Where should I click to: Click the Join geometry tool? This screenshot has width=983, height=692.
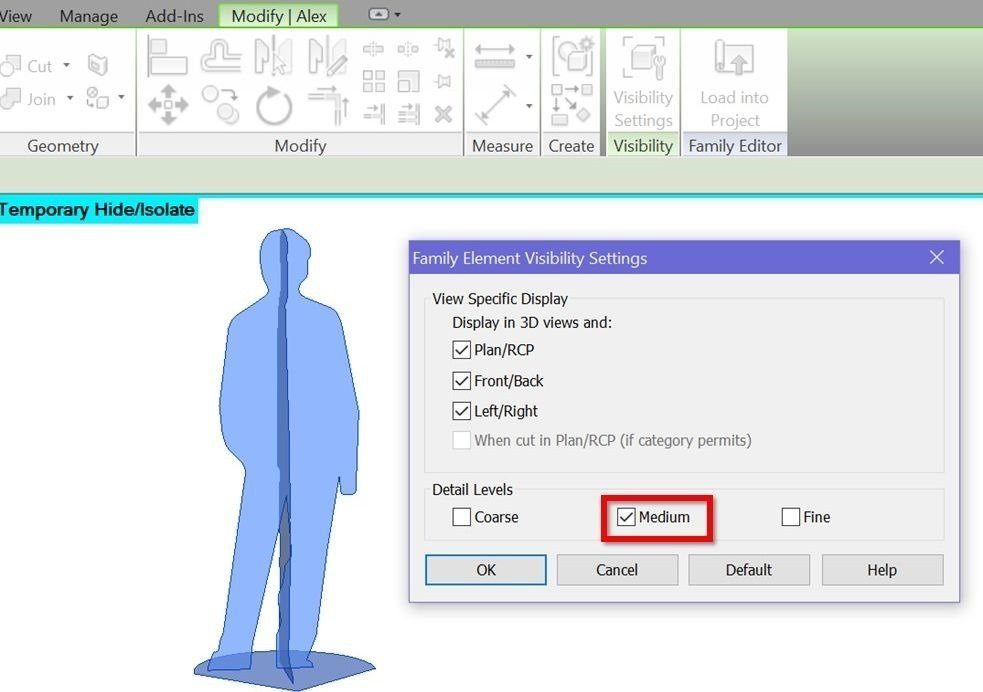point(28,98)
